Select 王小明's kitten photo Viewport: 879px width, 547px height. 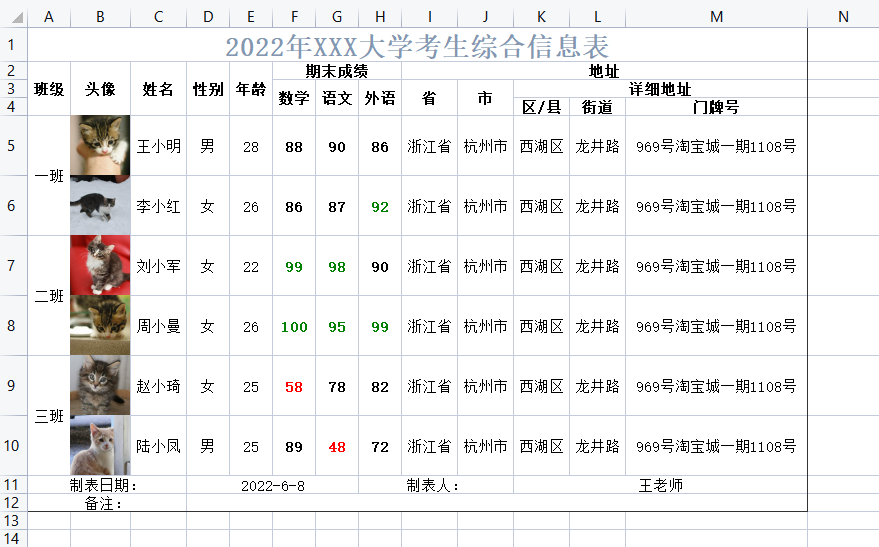100,146
